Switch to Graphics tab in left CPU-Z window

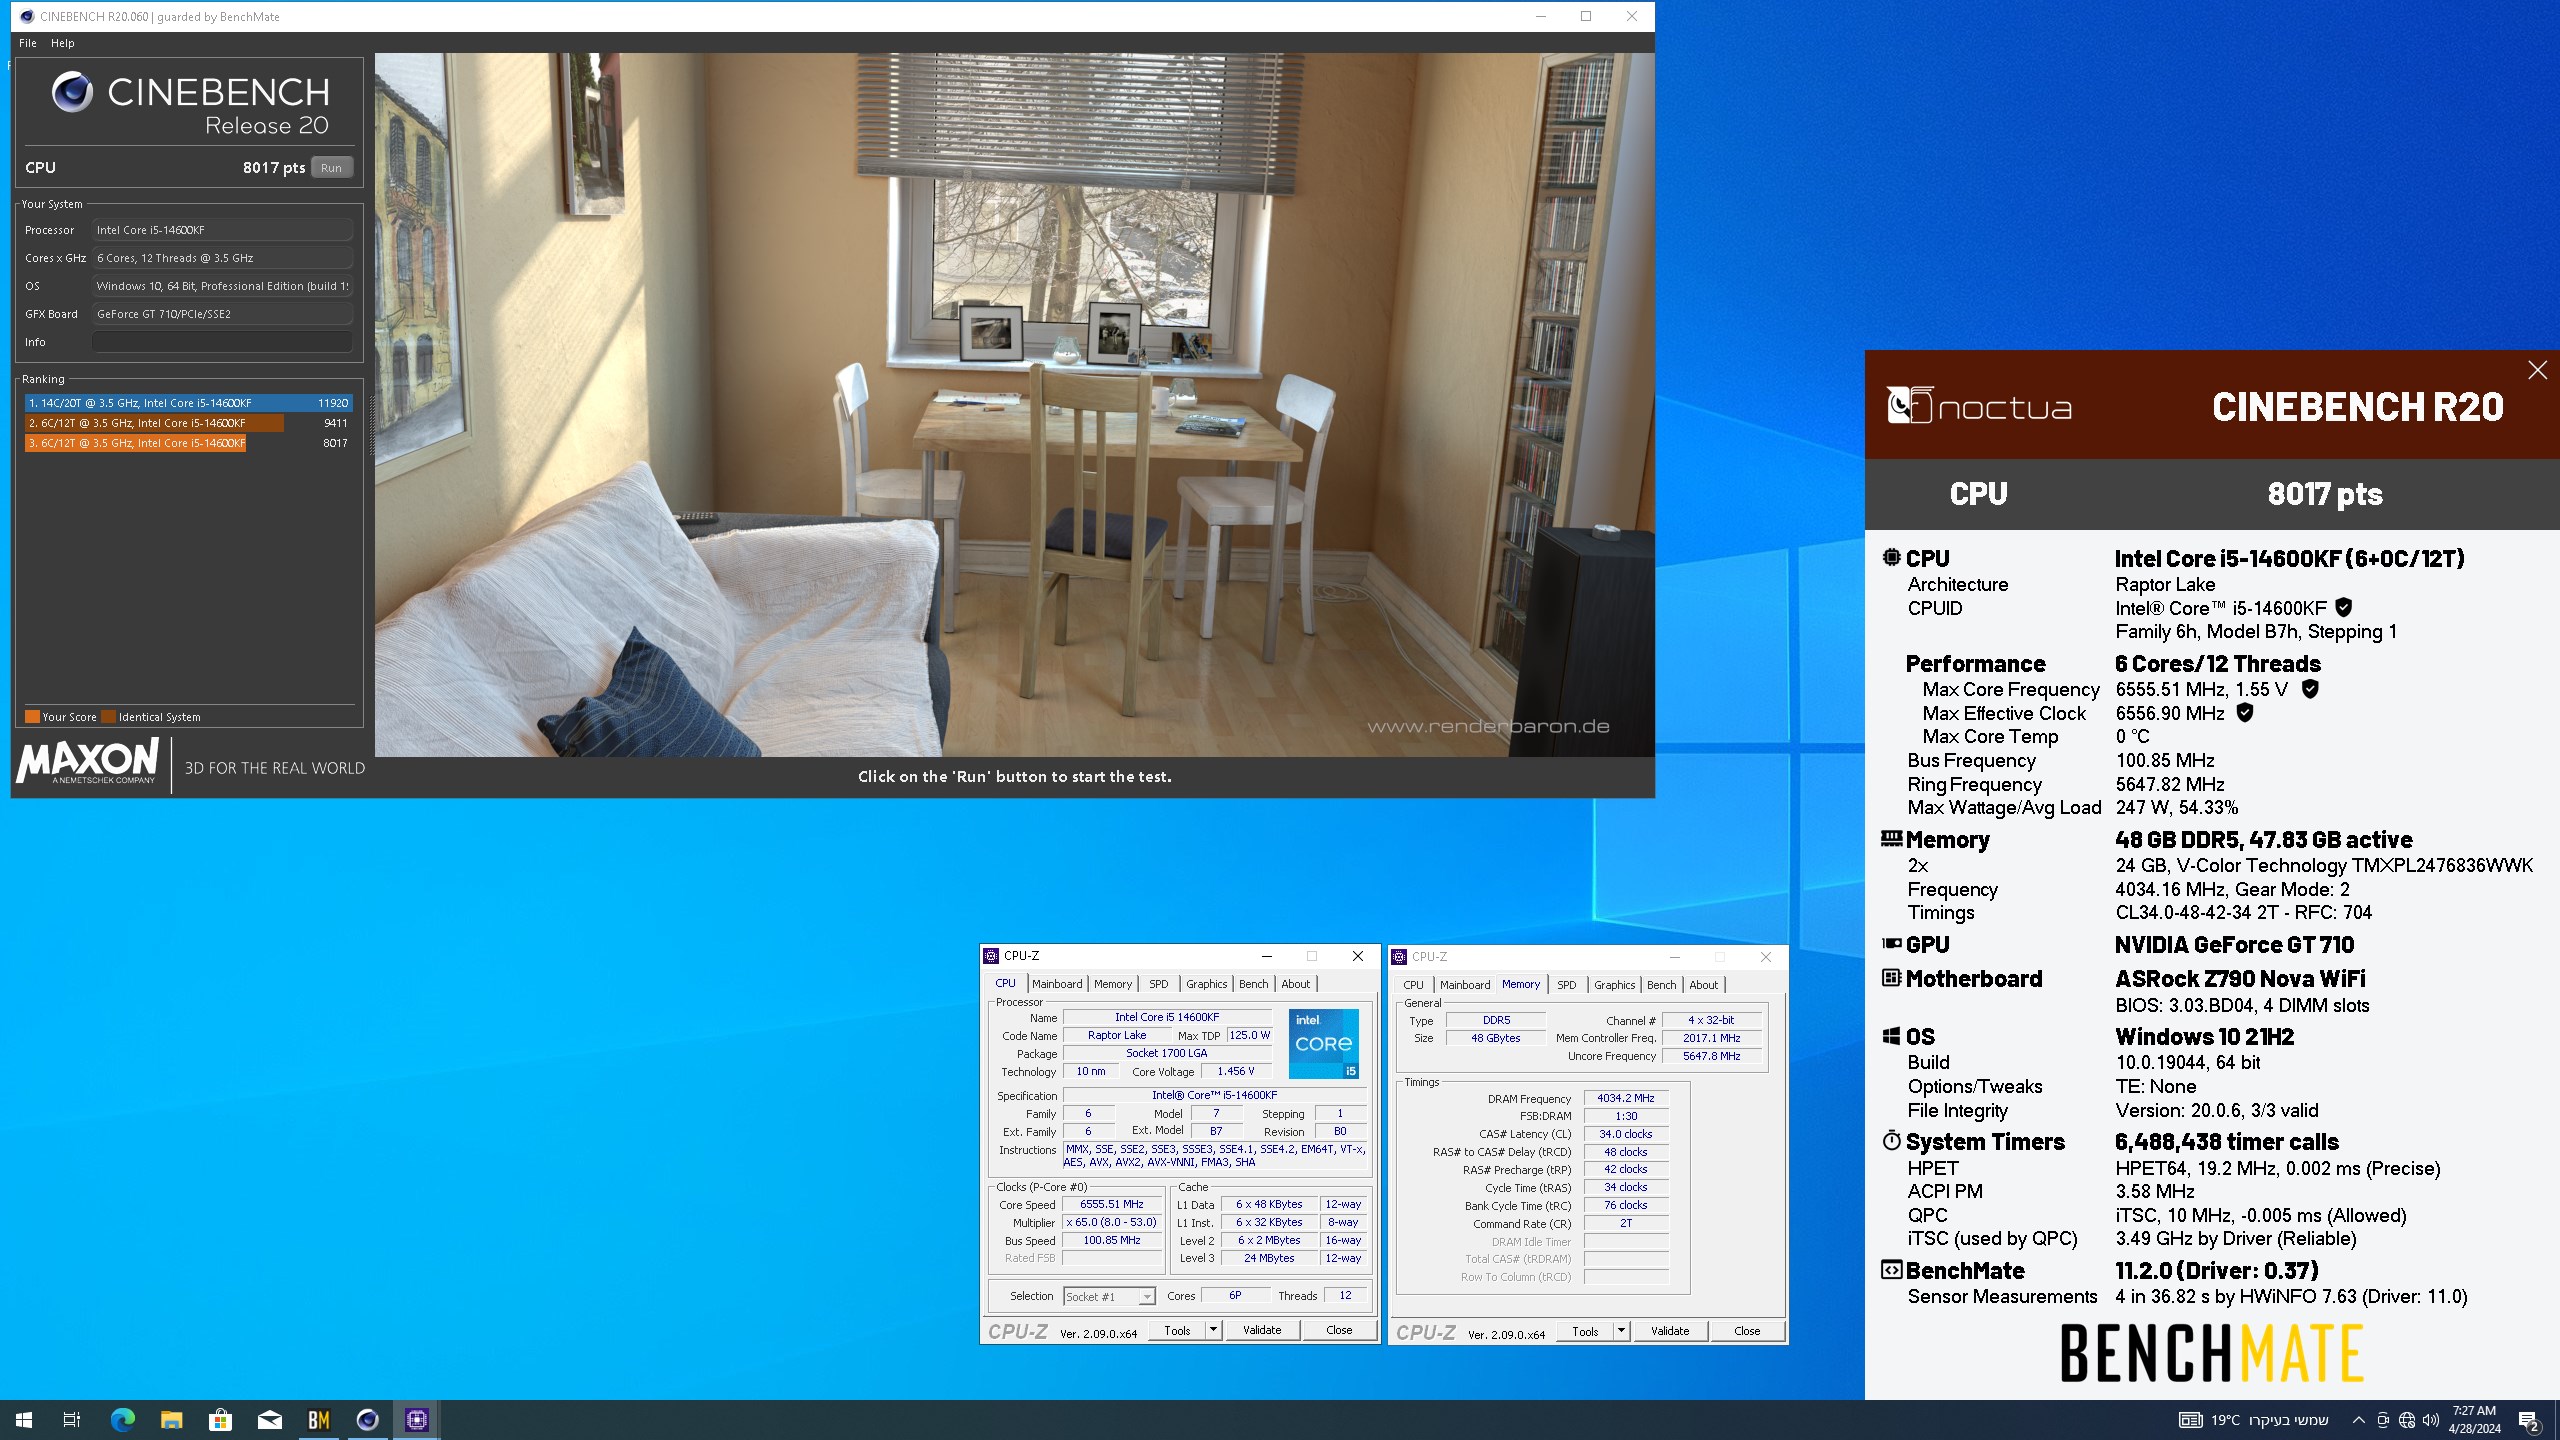[x=1206, y=984]
